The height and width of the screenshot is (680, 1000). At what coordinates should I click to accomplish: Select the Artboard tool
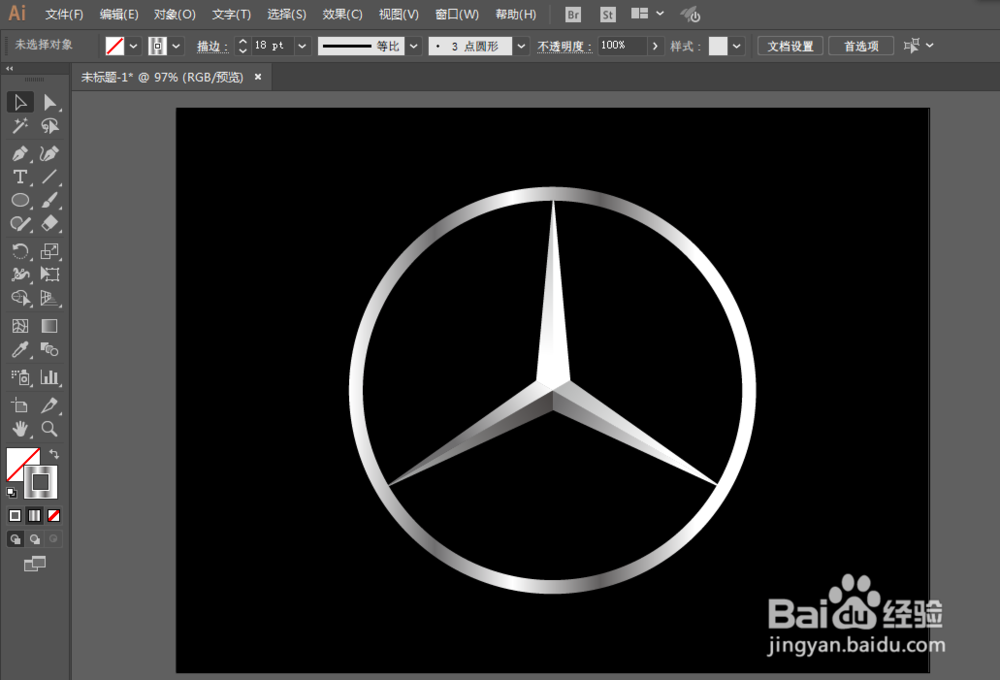click(x=20, y=405)
